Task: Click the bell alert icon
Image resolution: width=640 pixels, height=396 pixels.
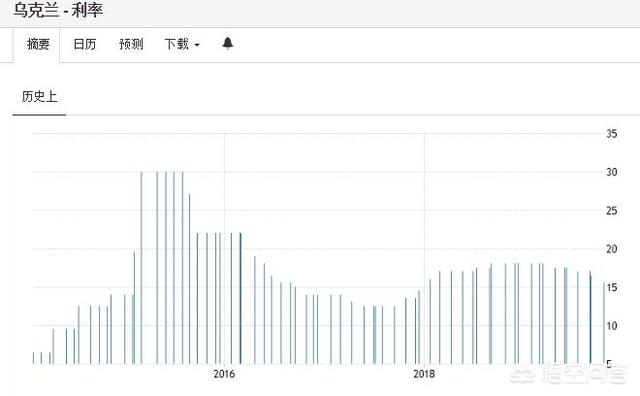Action: (x=228, y=43)
